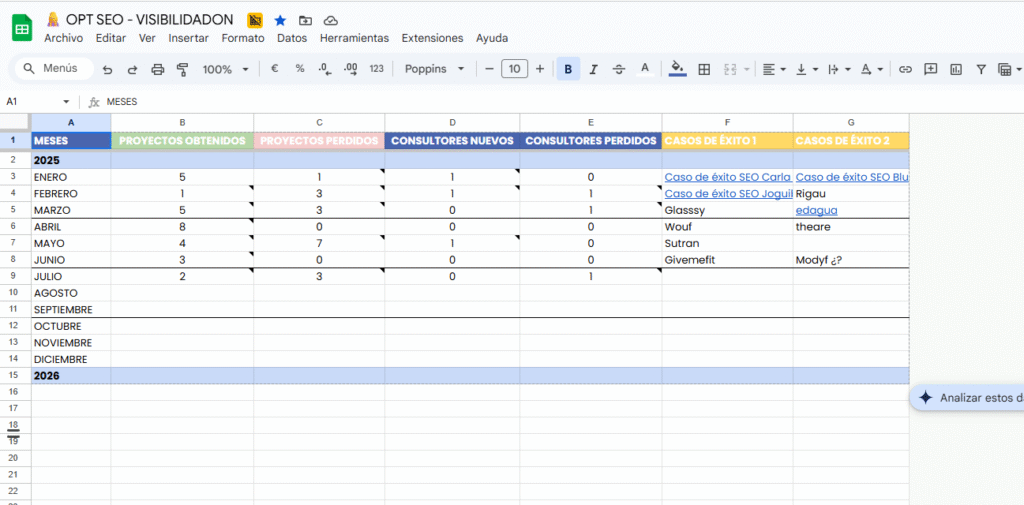Open the Poppins font dropdown

coord(435,69)
